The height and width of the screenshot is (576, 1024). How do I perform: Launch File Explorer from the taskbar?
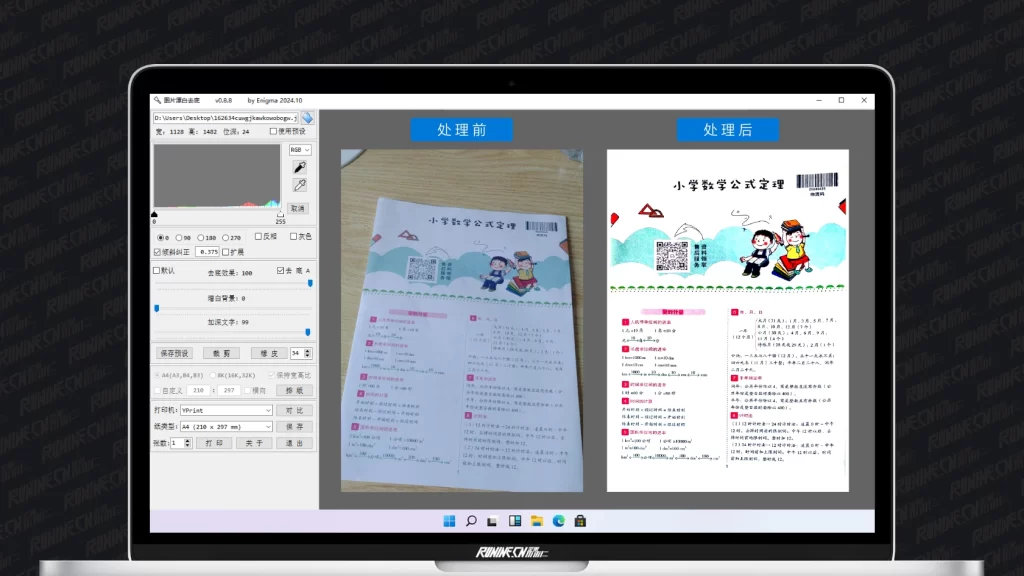pos(536,521)
